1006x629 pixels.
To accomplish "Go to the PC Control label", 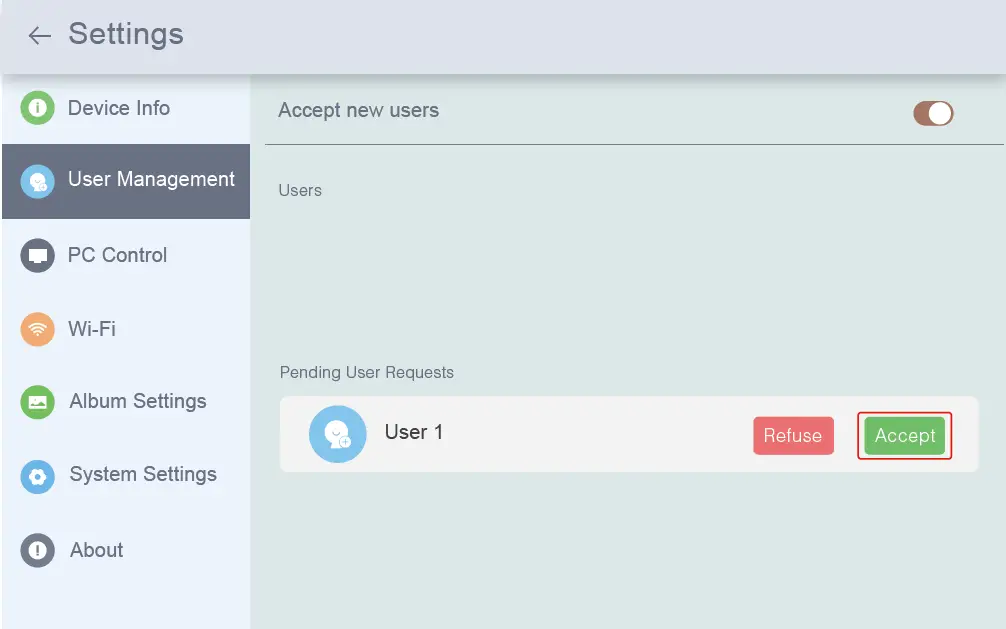I will coord(117,255).
